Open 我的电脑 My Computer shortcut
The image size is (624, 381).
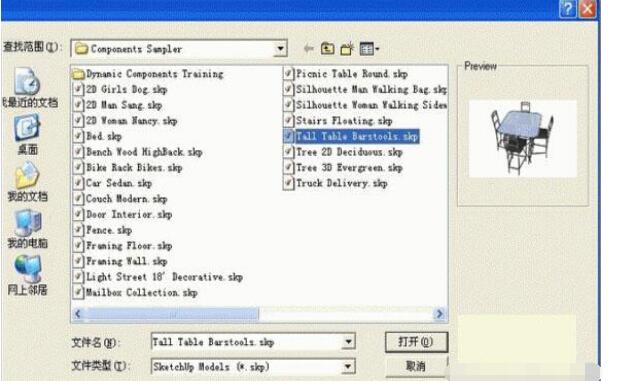[x=27, y=229]
